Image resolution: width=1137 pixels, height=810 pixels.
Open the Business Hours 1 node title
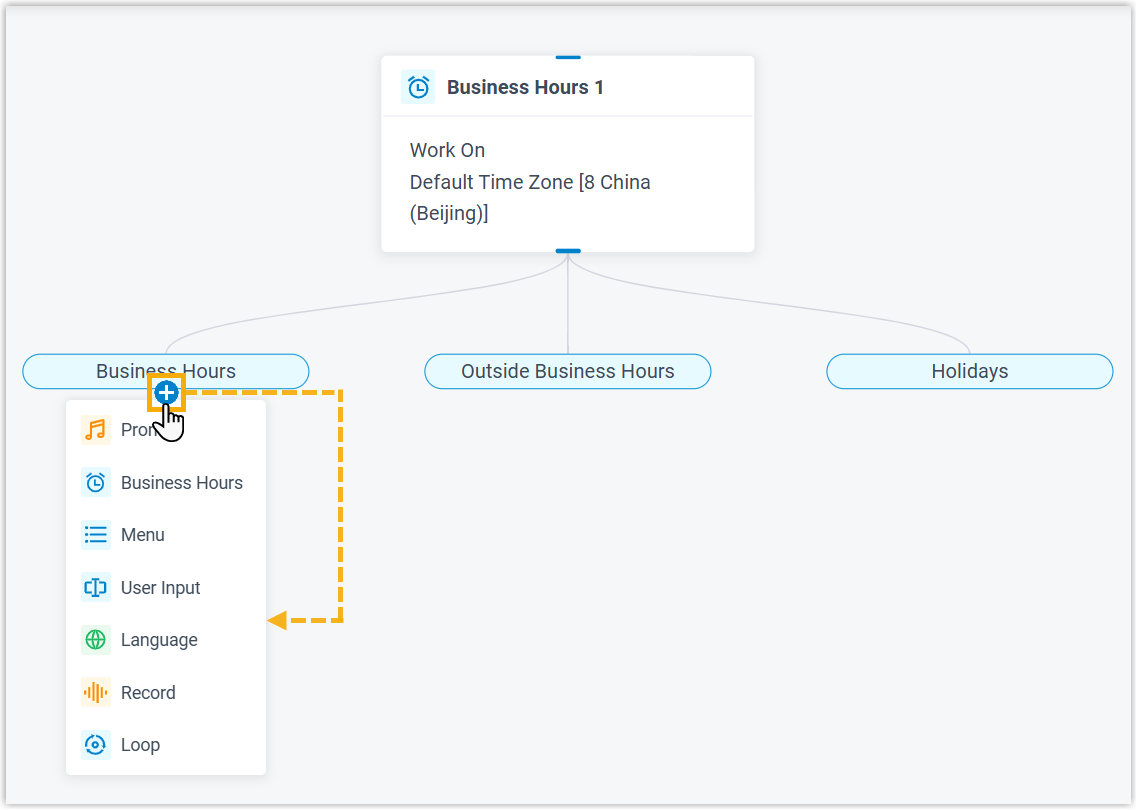point(525,87)
